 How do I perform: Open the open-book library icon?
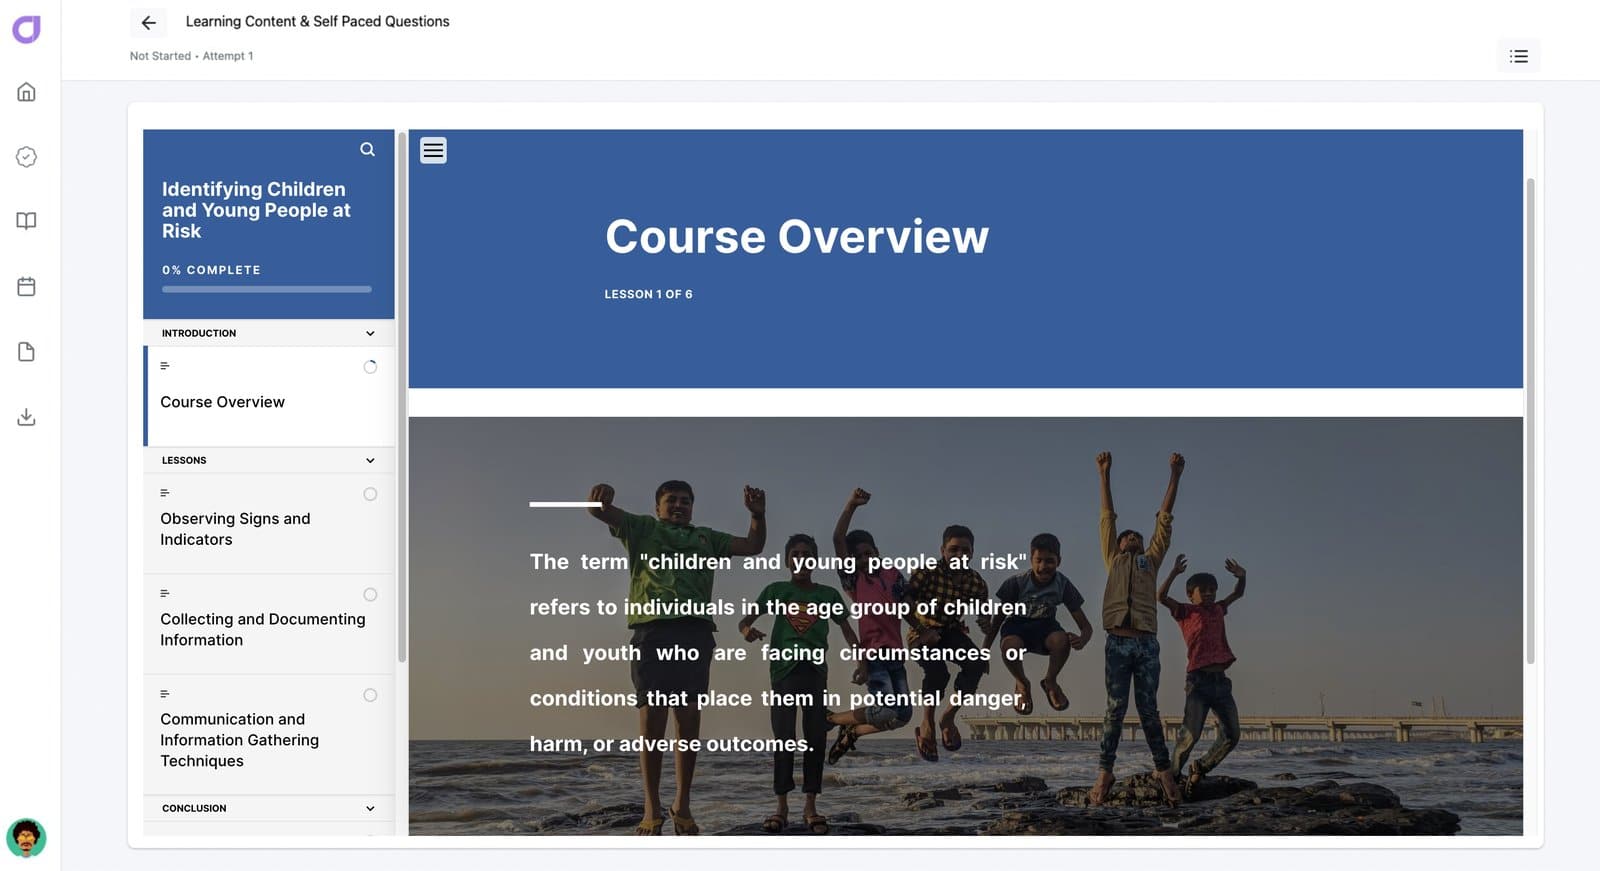click(27, 221)
